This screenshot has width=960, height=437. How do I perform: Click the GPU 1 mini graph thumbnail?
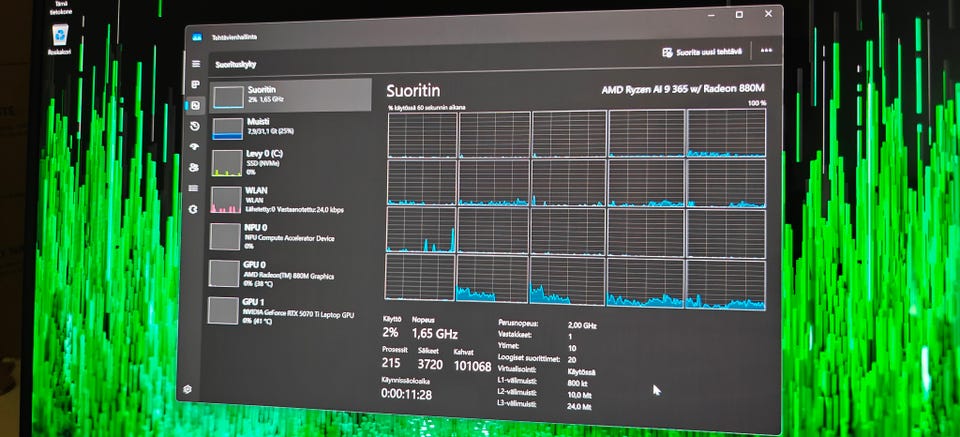tap(223, 310)
